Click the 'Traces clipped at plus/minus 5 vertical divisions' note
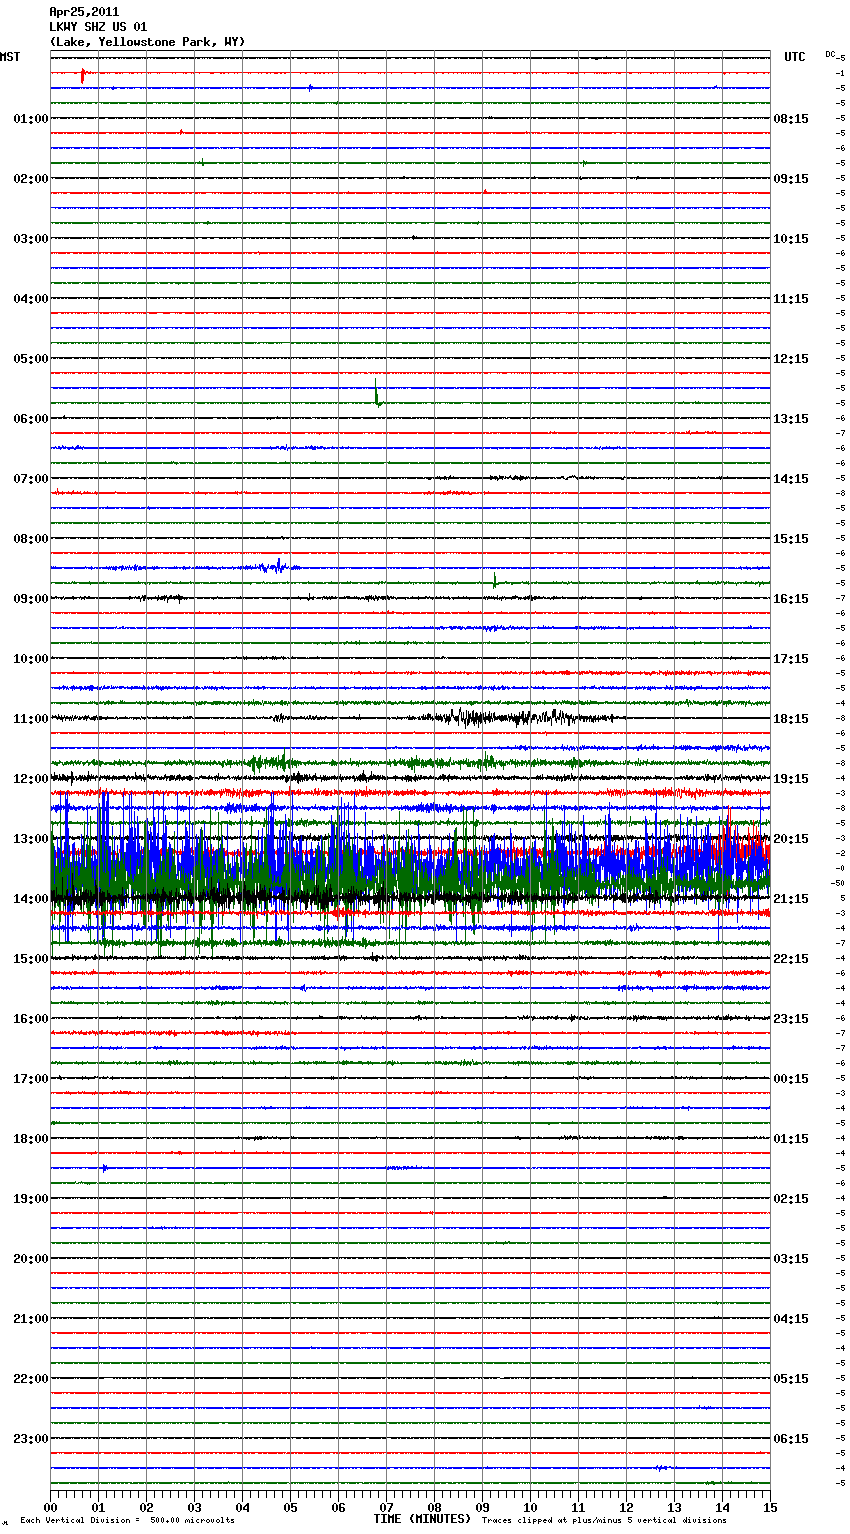Screen dimensions: 850x1534 coord(604,1520)
